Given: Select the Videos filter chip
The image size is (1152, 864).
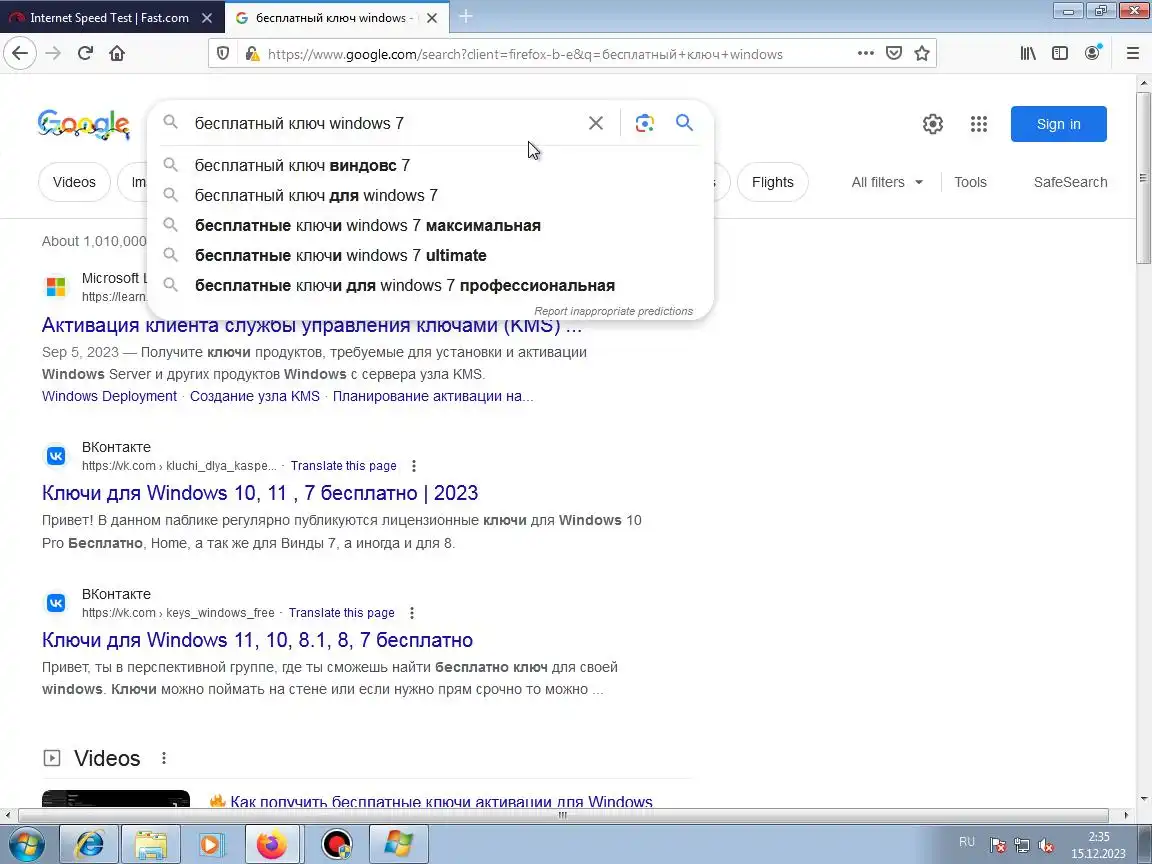Looking at the screenshot, I should click(74, 182).
